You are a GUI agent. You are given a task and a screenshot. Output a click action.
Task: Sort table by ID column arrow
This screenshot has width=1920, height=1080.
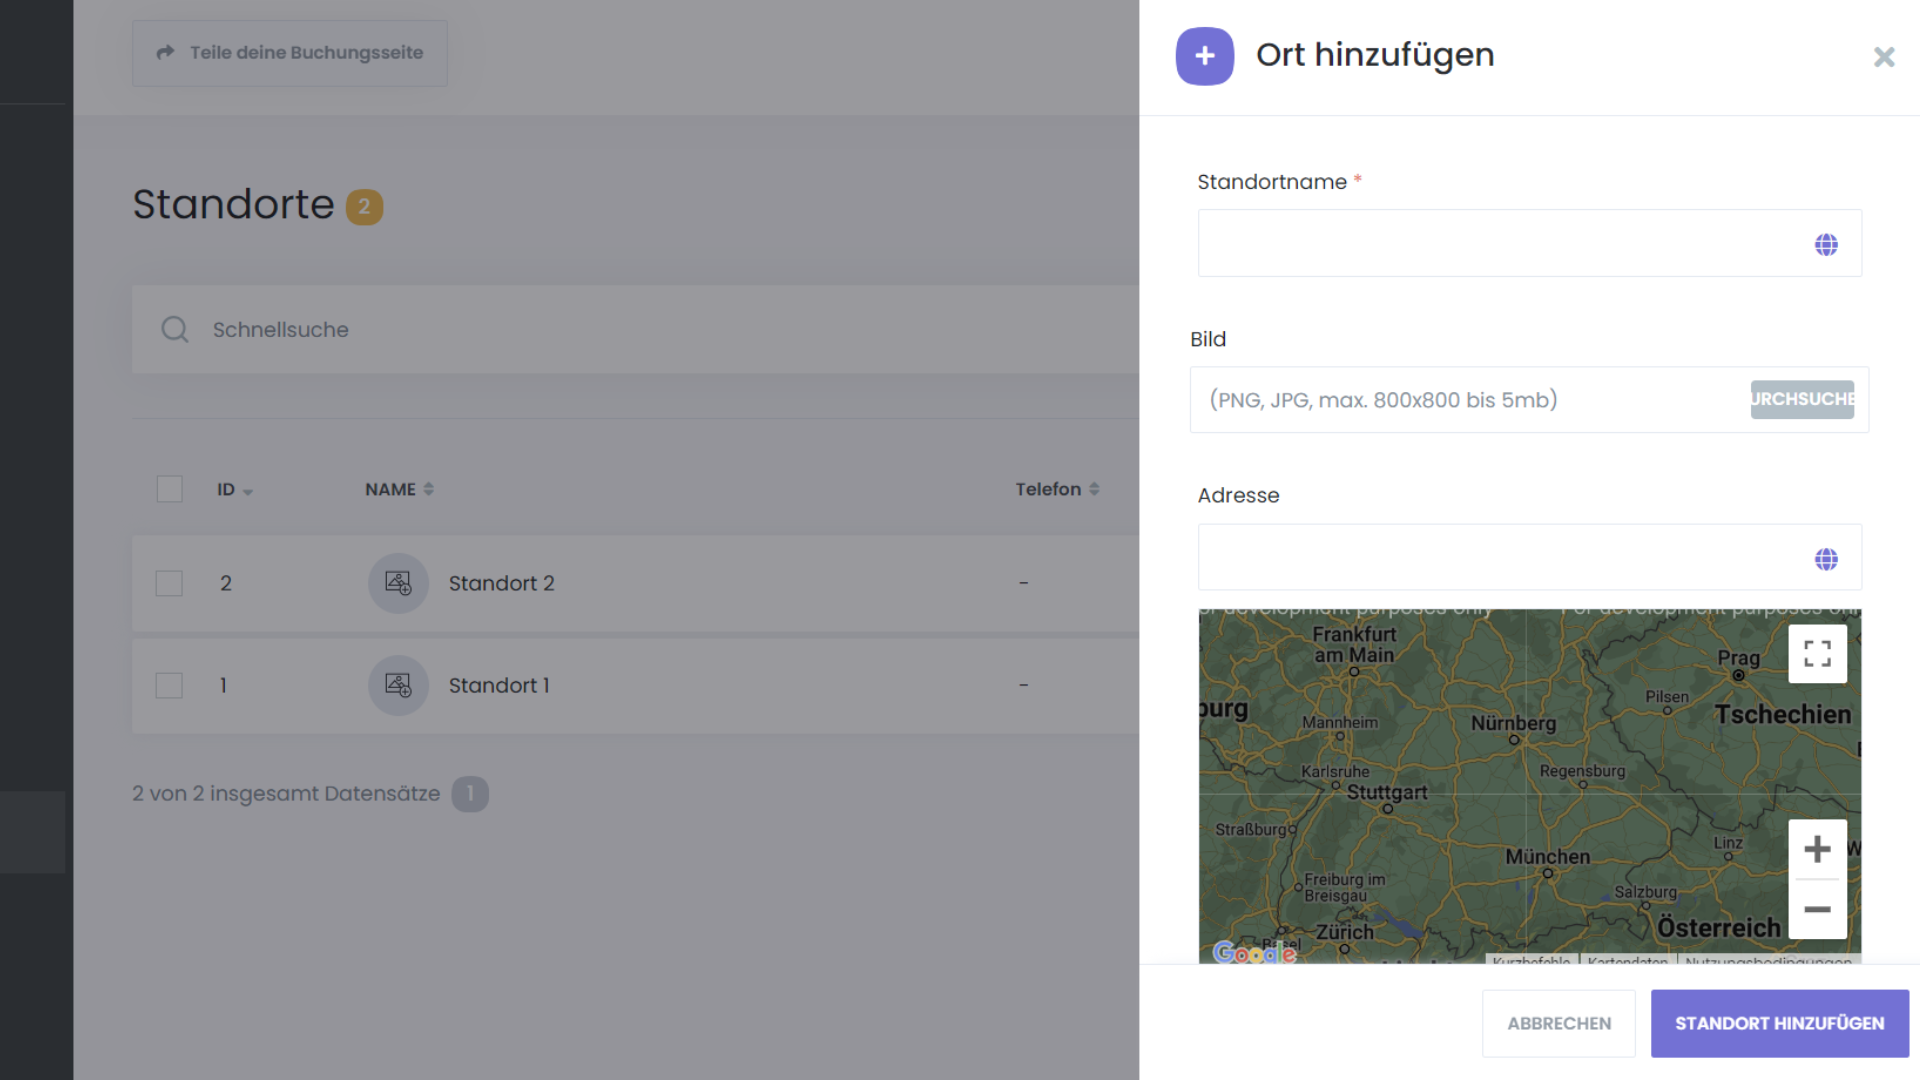coord(247,491)
